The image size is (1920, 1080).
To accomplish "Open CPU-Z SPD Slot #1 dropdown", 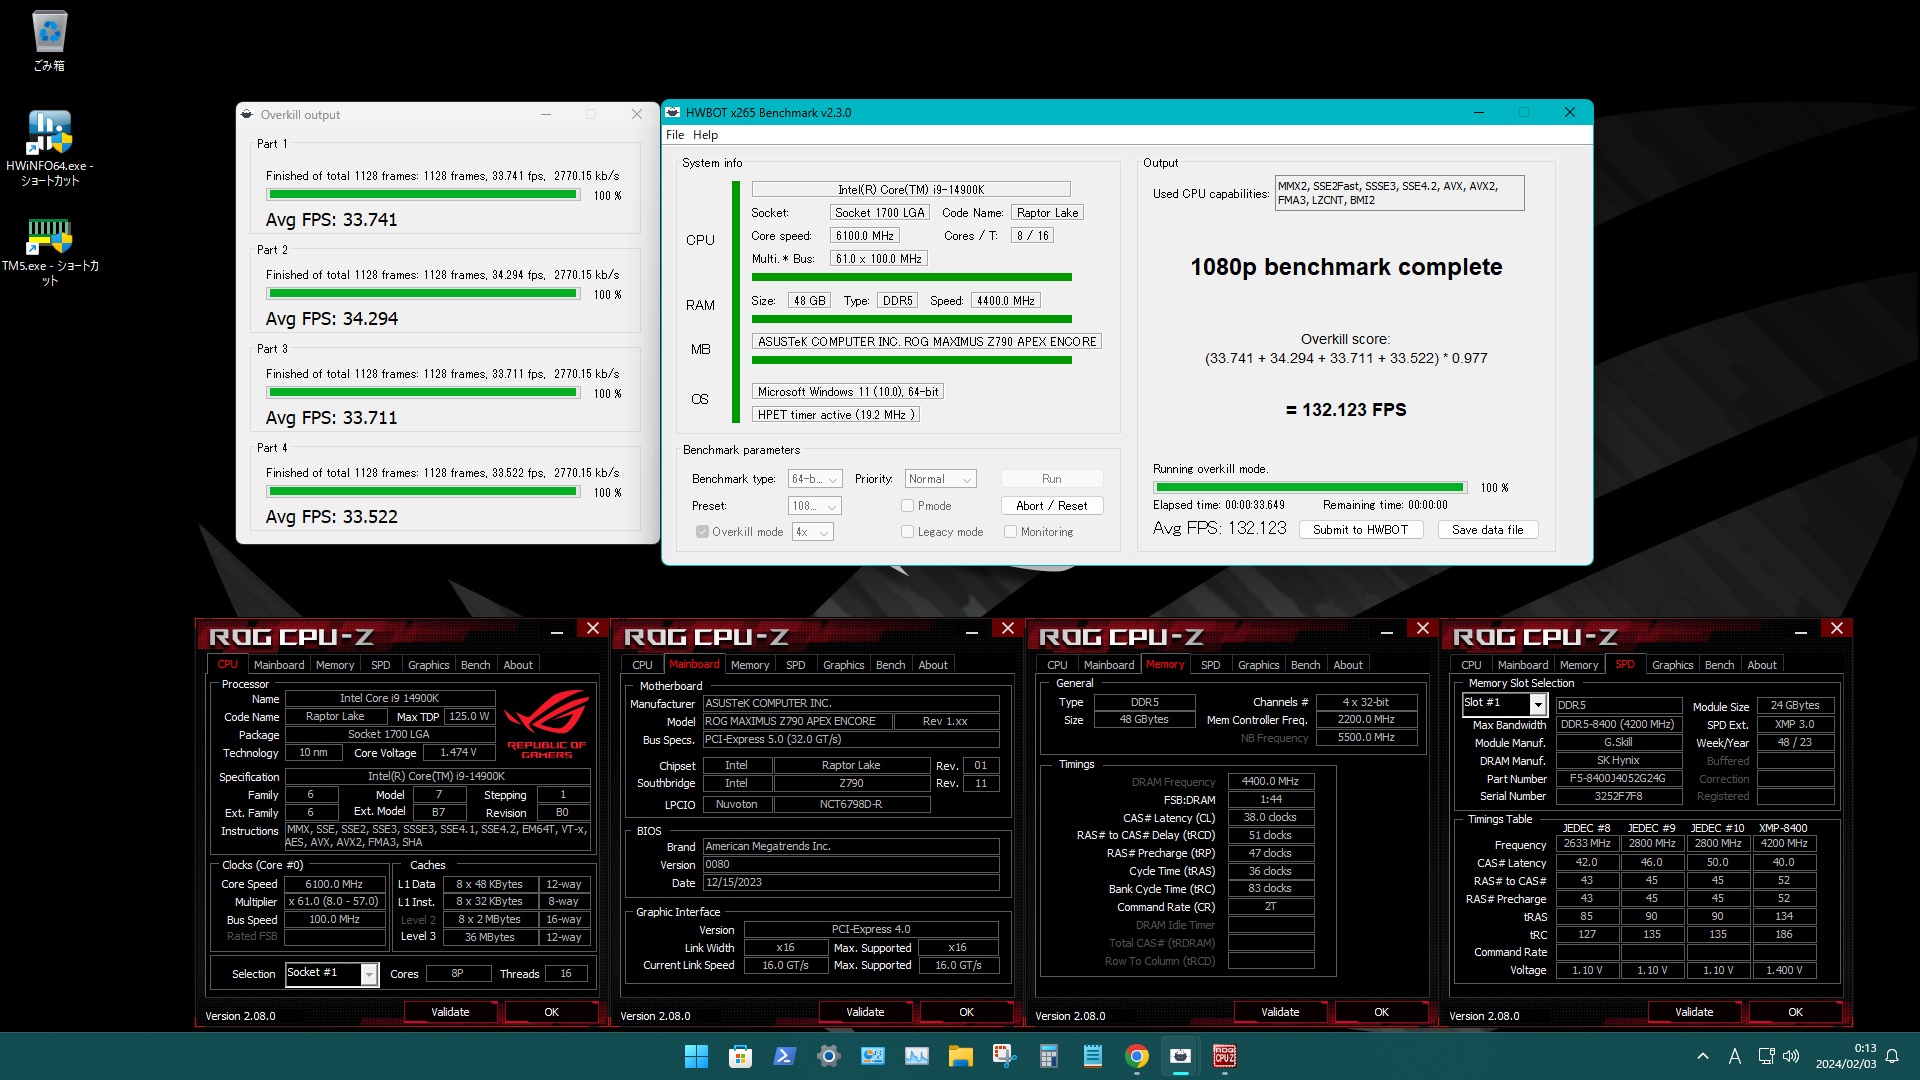I will pyautogui.click(x=1504, y=704).
